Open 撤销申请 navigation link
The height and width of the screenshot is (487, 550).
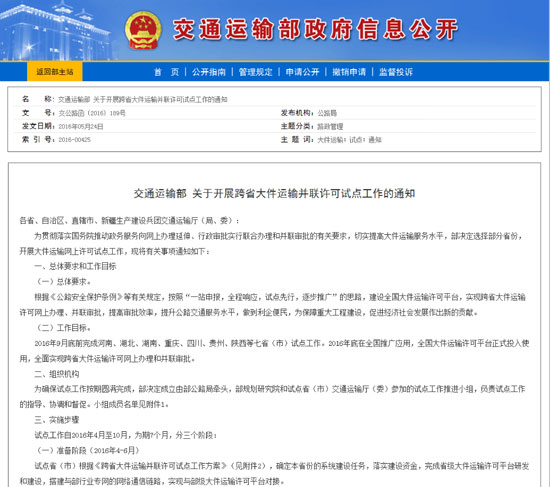click(349, 72)
